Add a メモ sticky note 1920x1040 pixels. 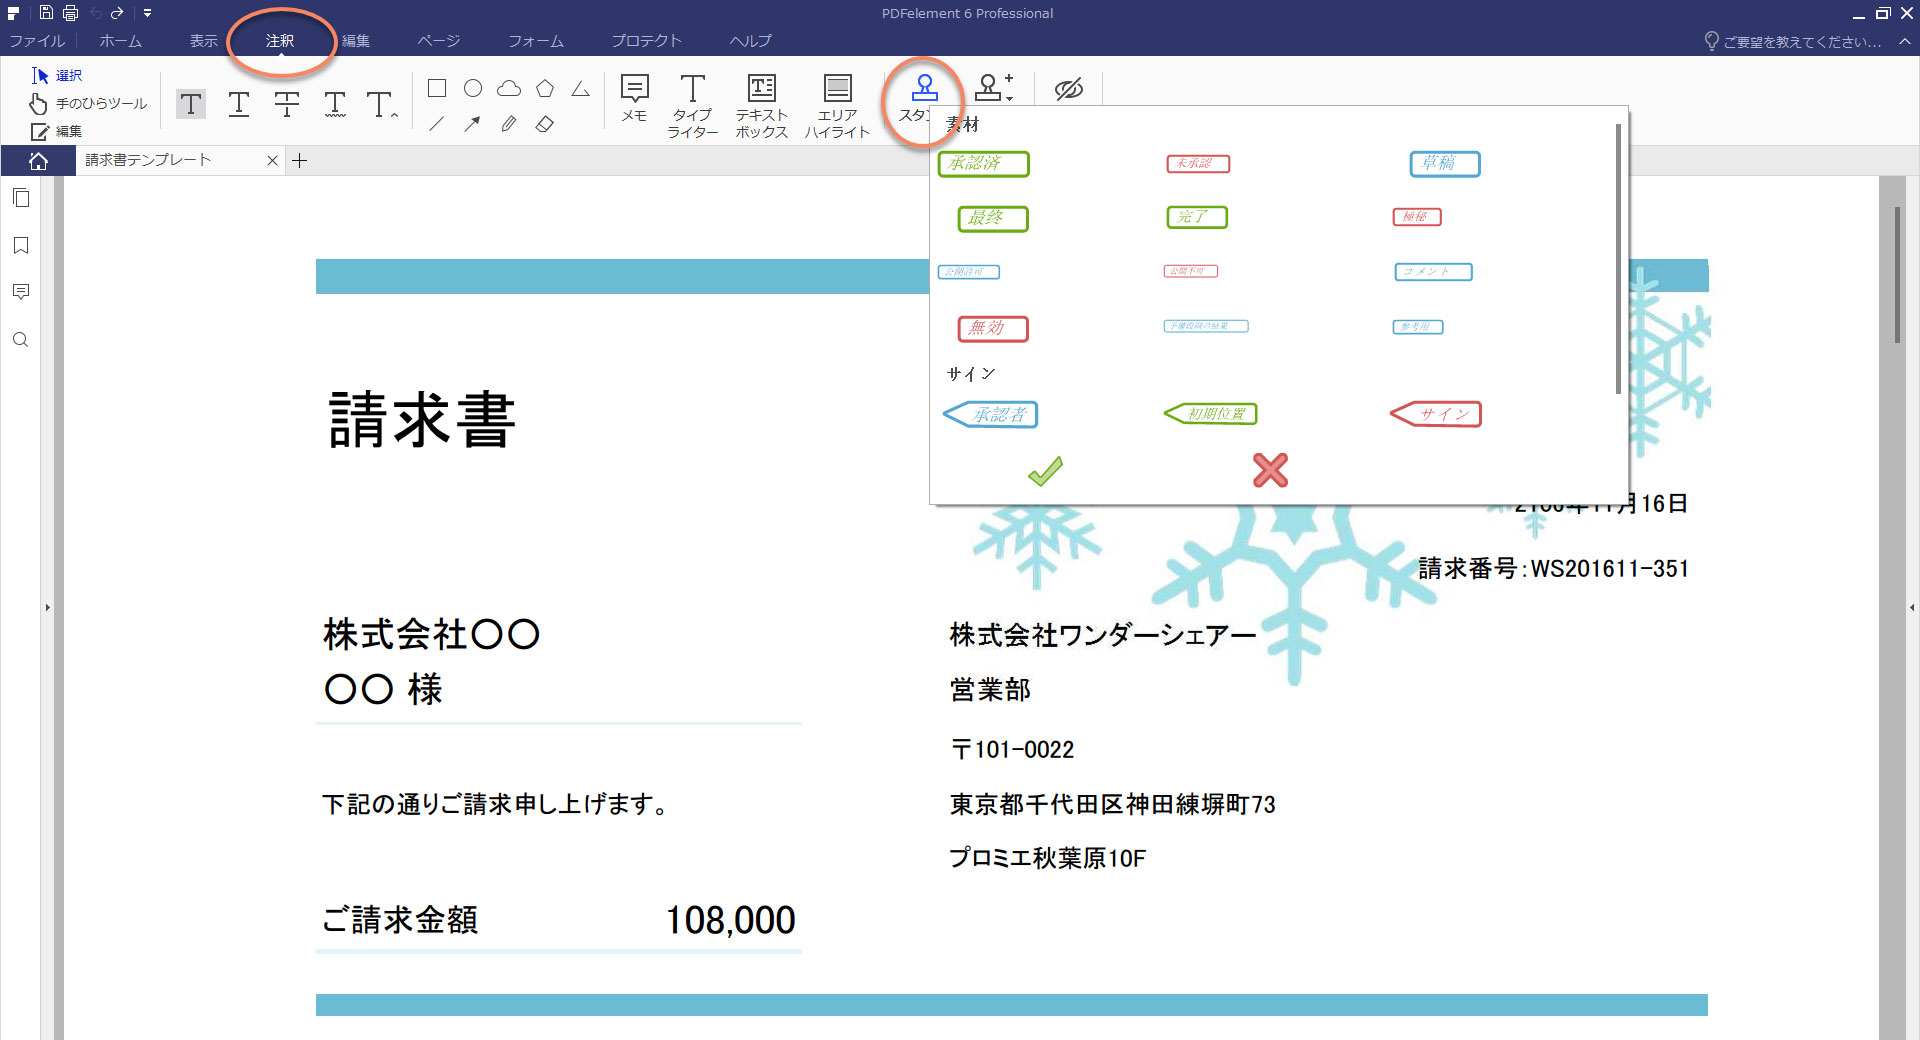(634, 98)
